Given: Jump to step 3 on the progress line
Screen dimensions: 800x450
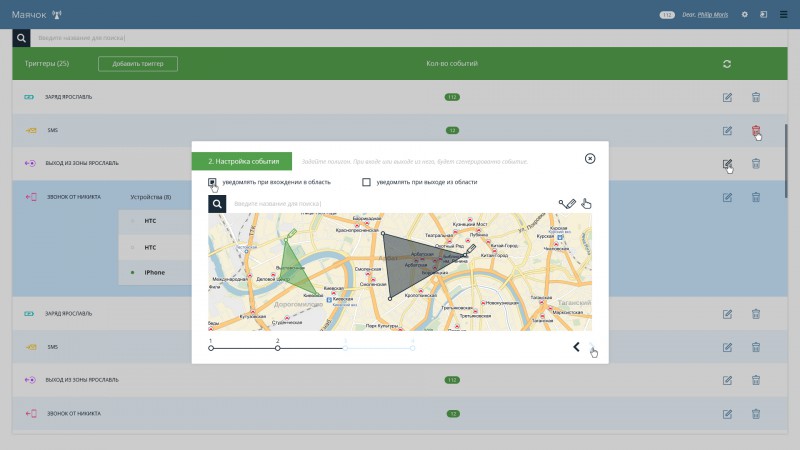Looking at the screenshot, I should click(x=345, y=348).
